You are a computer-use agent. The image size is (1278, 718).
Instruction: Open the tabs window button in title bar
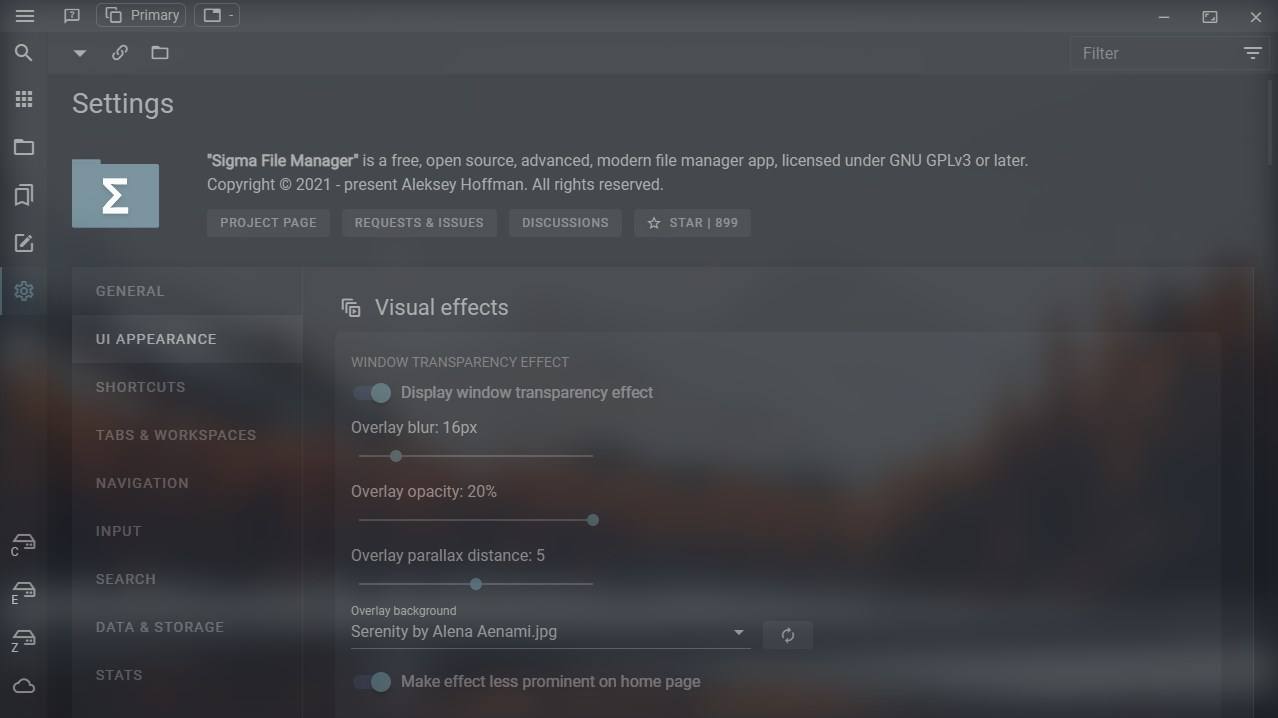[x=216, y=15]
